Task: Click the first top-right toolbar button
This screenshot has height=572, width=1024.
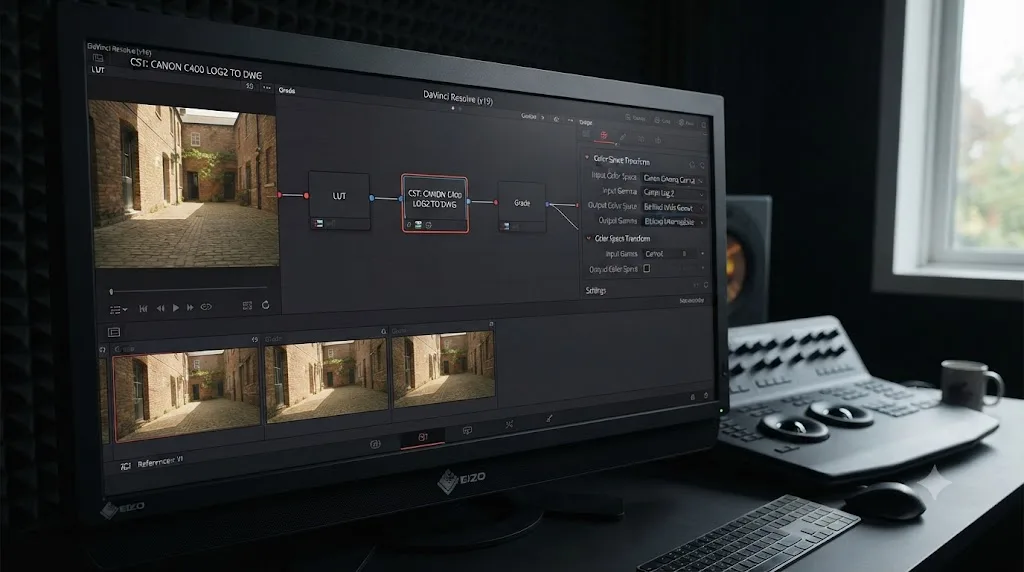Action: [636, 118]
